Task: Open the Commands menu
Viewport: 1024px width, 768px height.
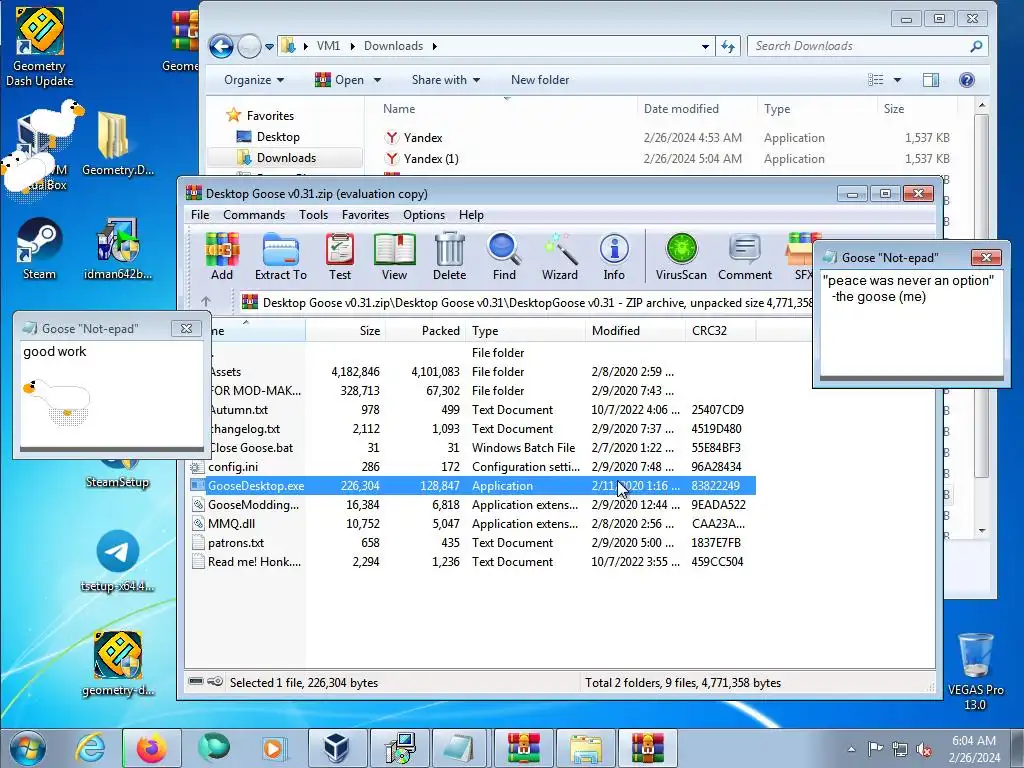Action: (254, 215)
